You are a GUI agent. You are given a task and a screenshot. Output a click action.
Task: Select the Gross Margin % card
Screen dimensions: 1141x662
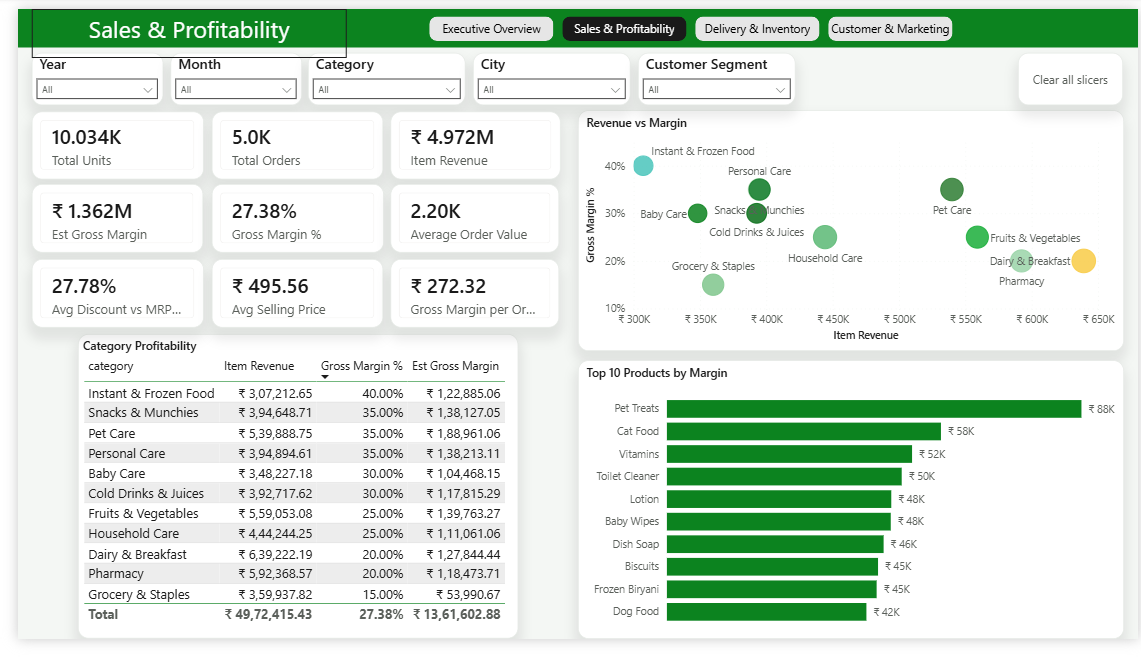coord(297,219)
